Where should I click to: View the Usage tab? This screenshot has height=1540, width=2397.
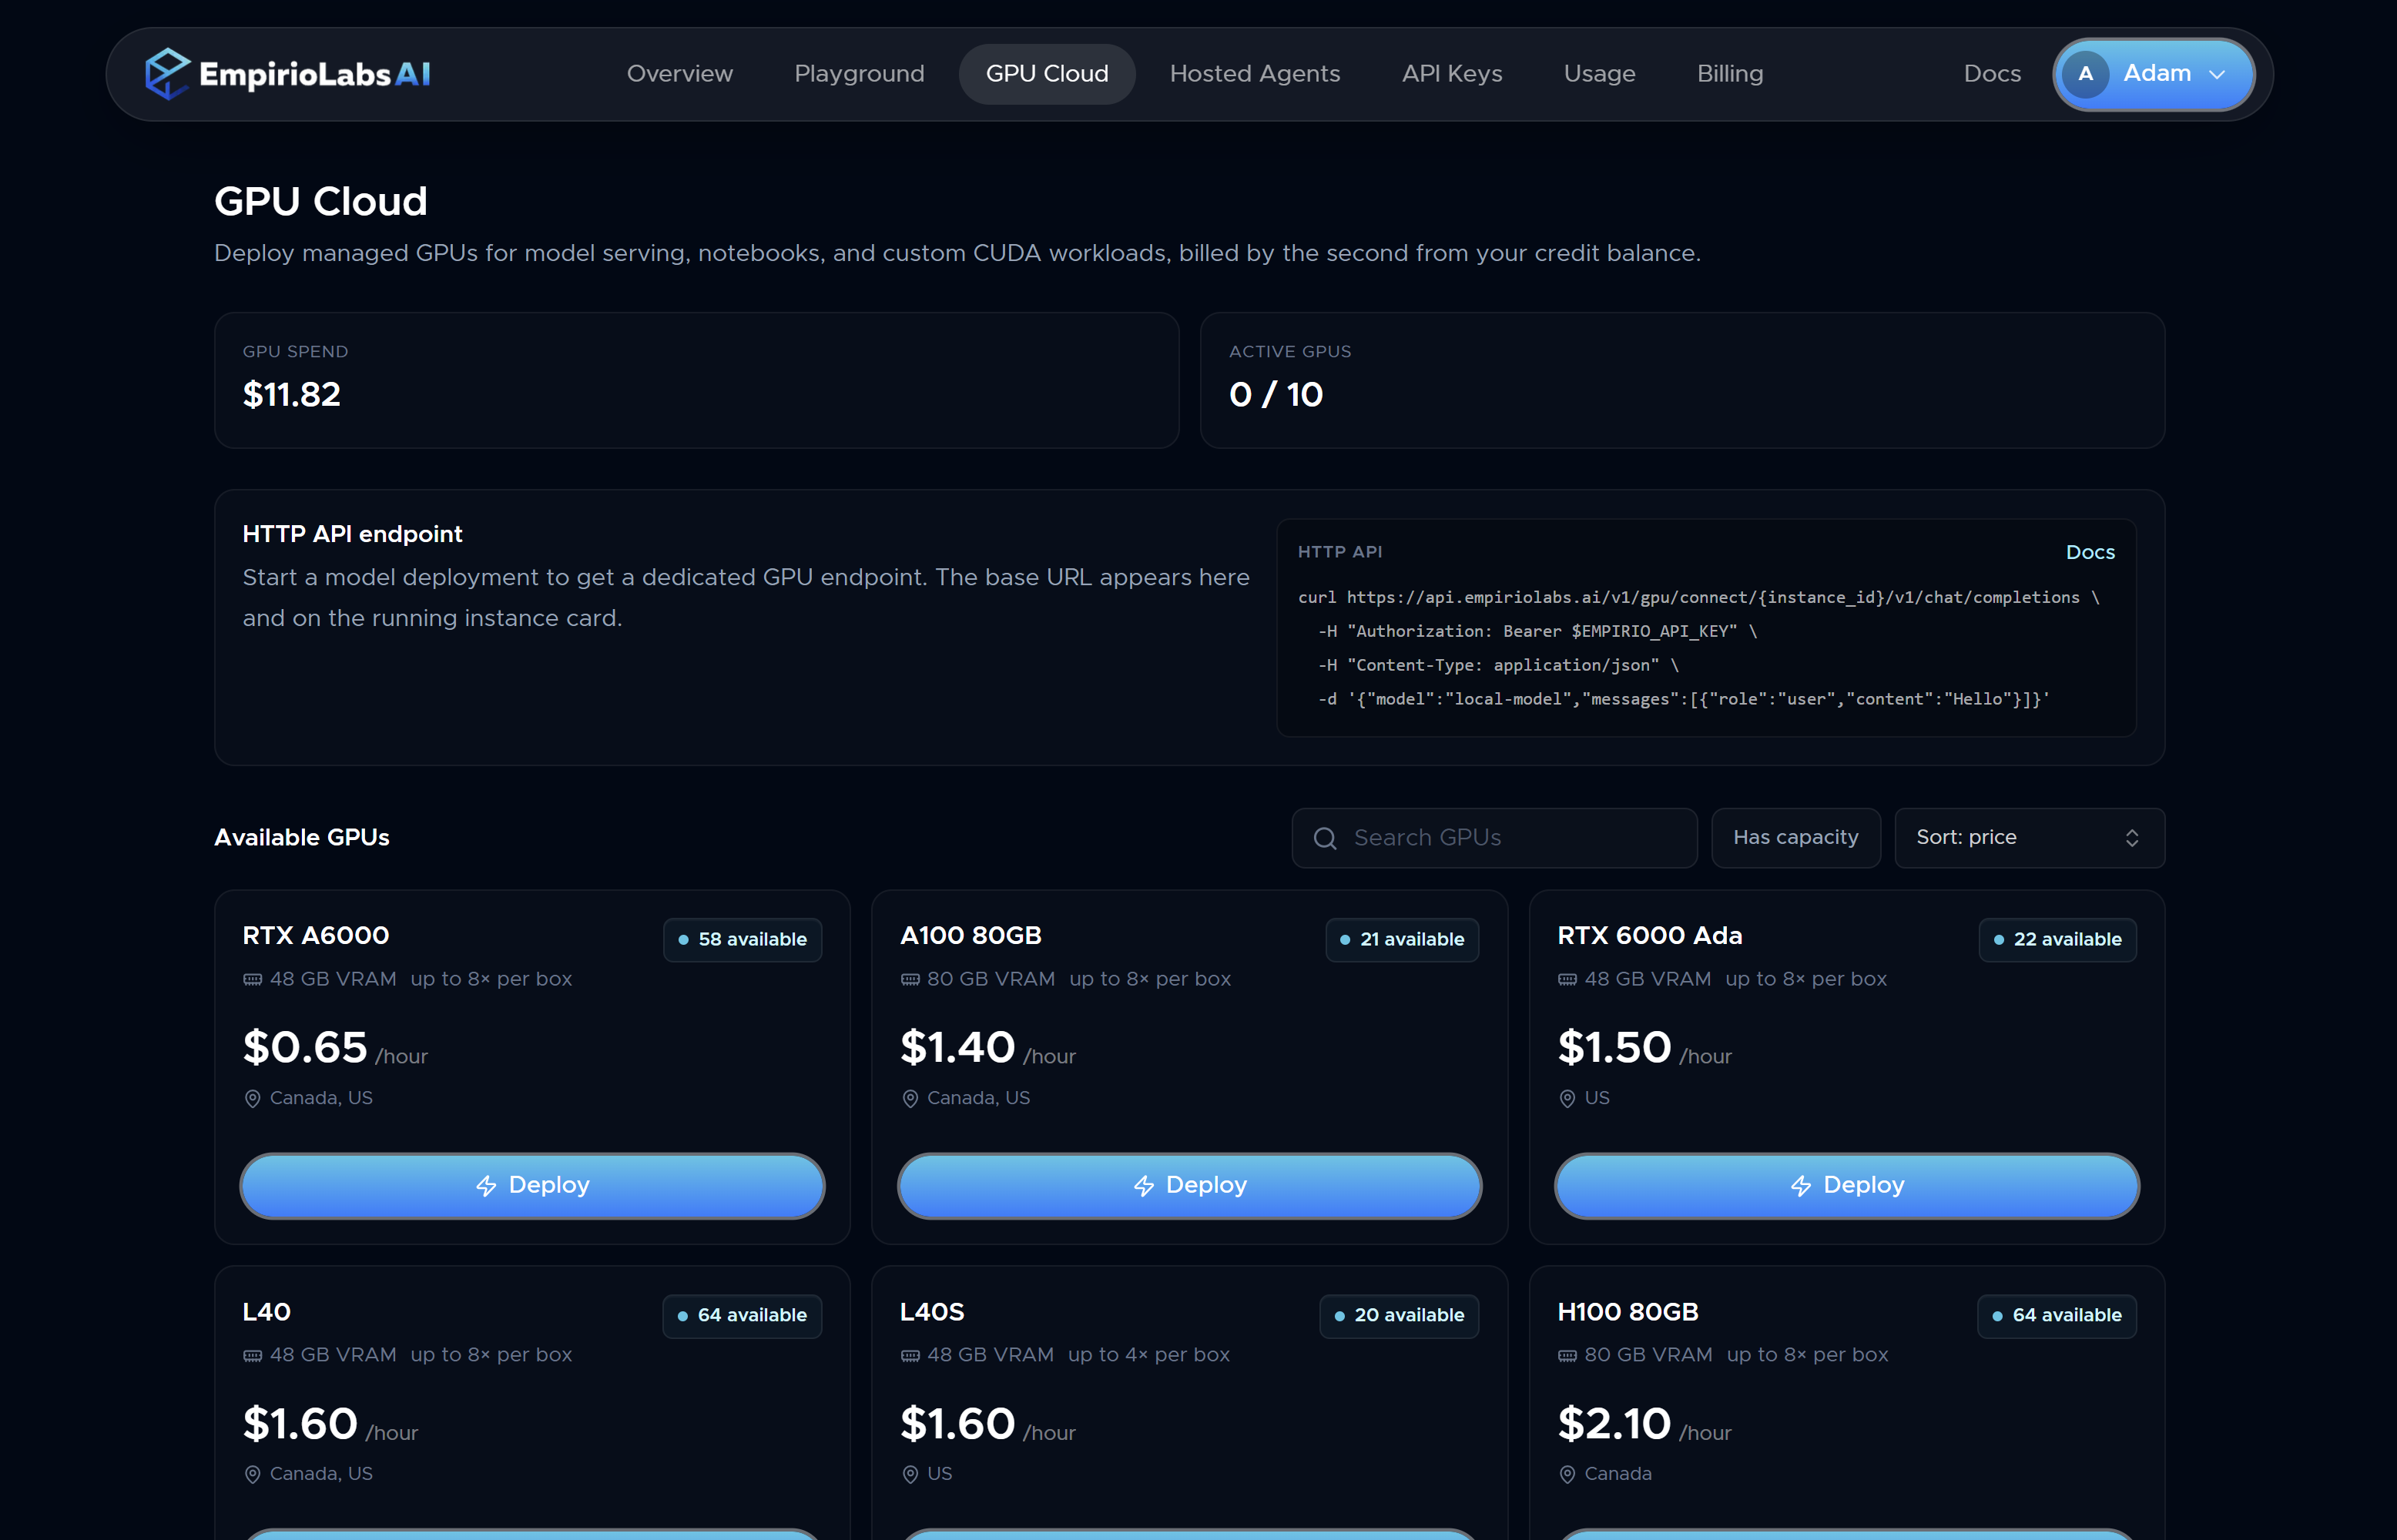1599,74
